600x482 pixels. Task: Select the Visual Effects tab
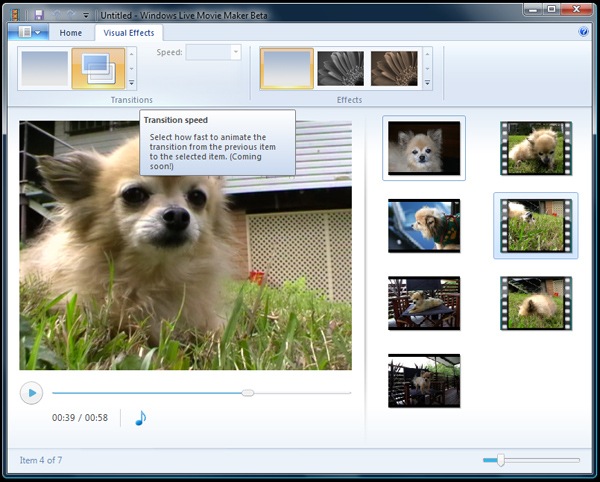pyautogui.click(x=129, y=32)
